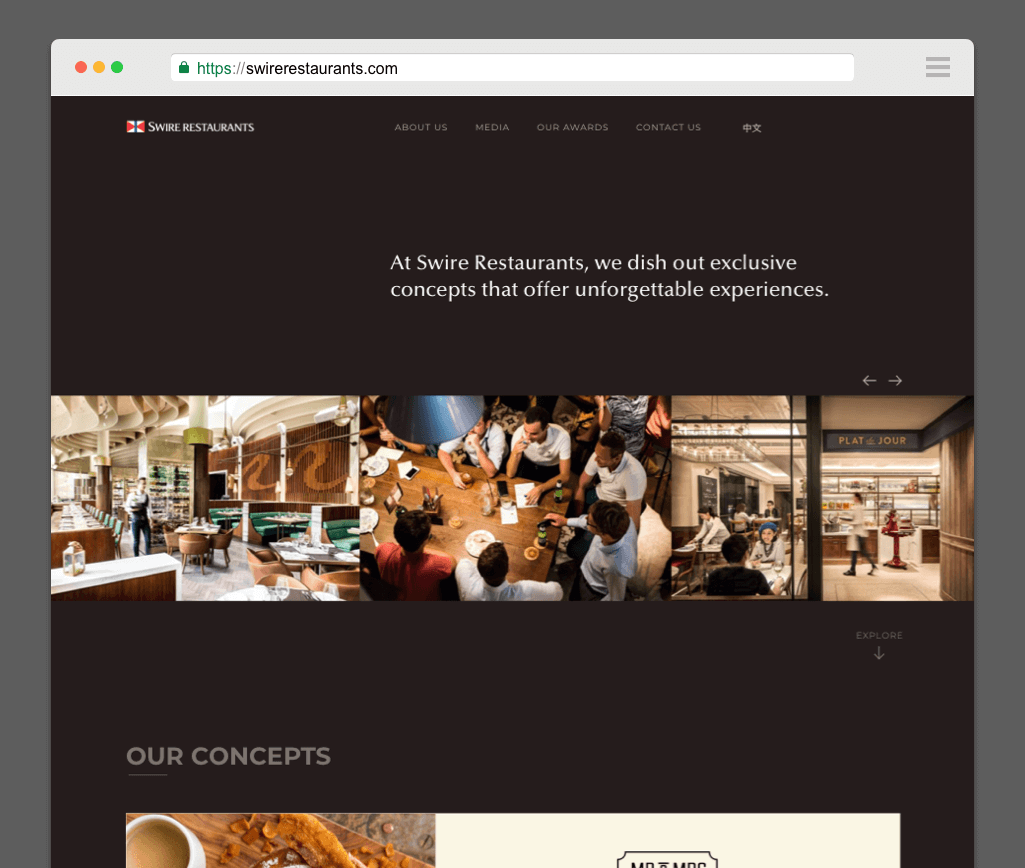The image size is (1025, 868).
Task: Open the Contact Us link
Action: (668, 127)
